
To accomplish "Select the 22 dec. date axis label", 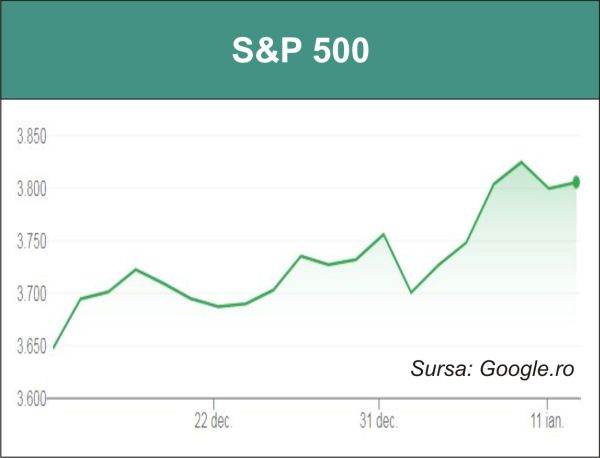I will coord(214,421).
